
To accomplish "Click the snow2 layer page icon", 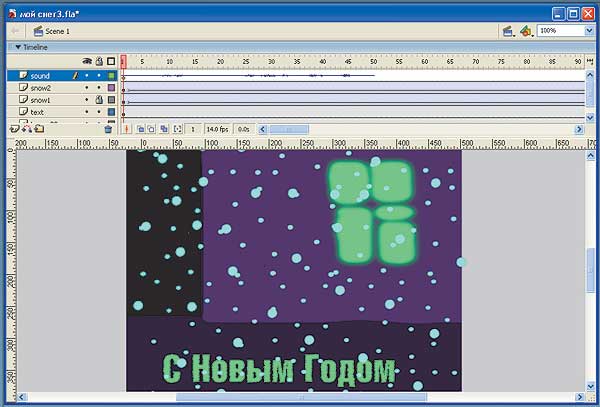I will 24,88.
